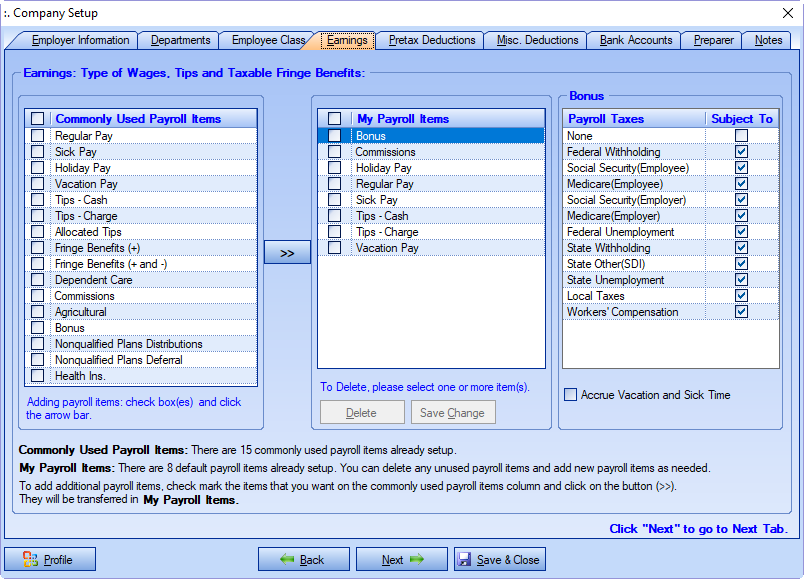Viewport: 804px width, 579px height.
Task: Uncheck Federal Withholding subject-to box
Action: point(741,152)
